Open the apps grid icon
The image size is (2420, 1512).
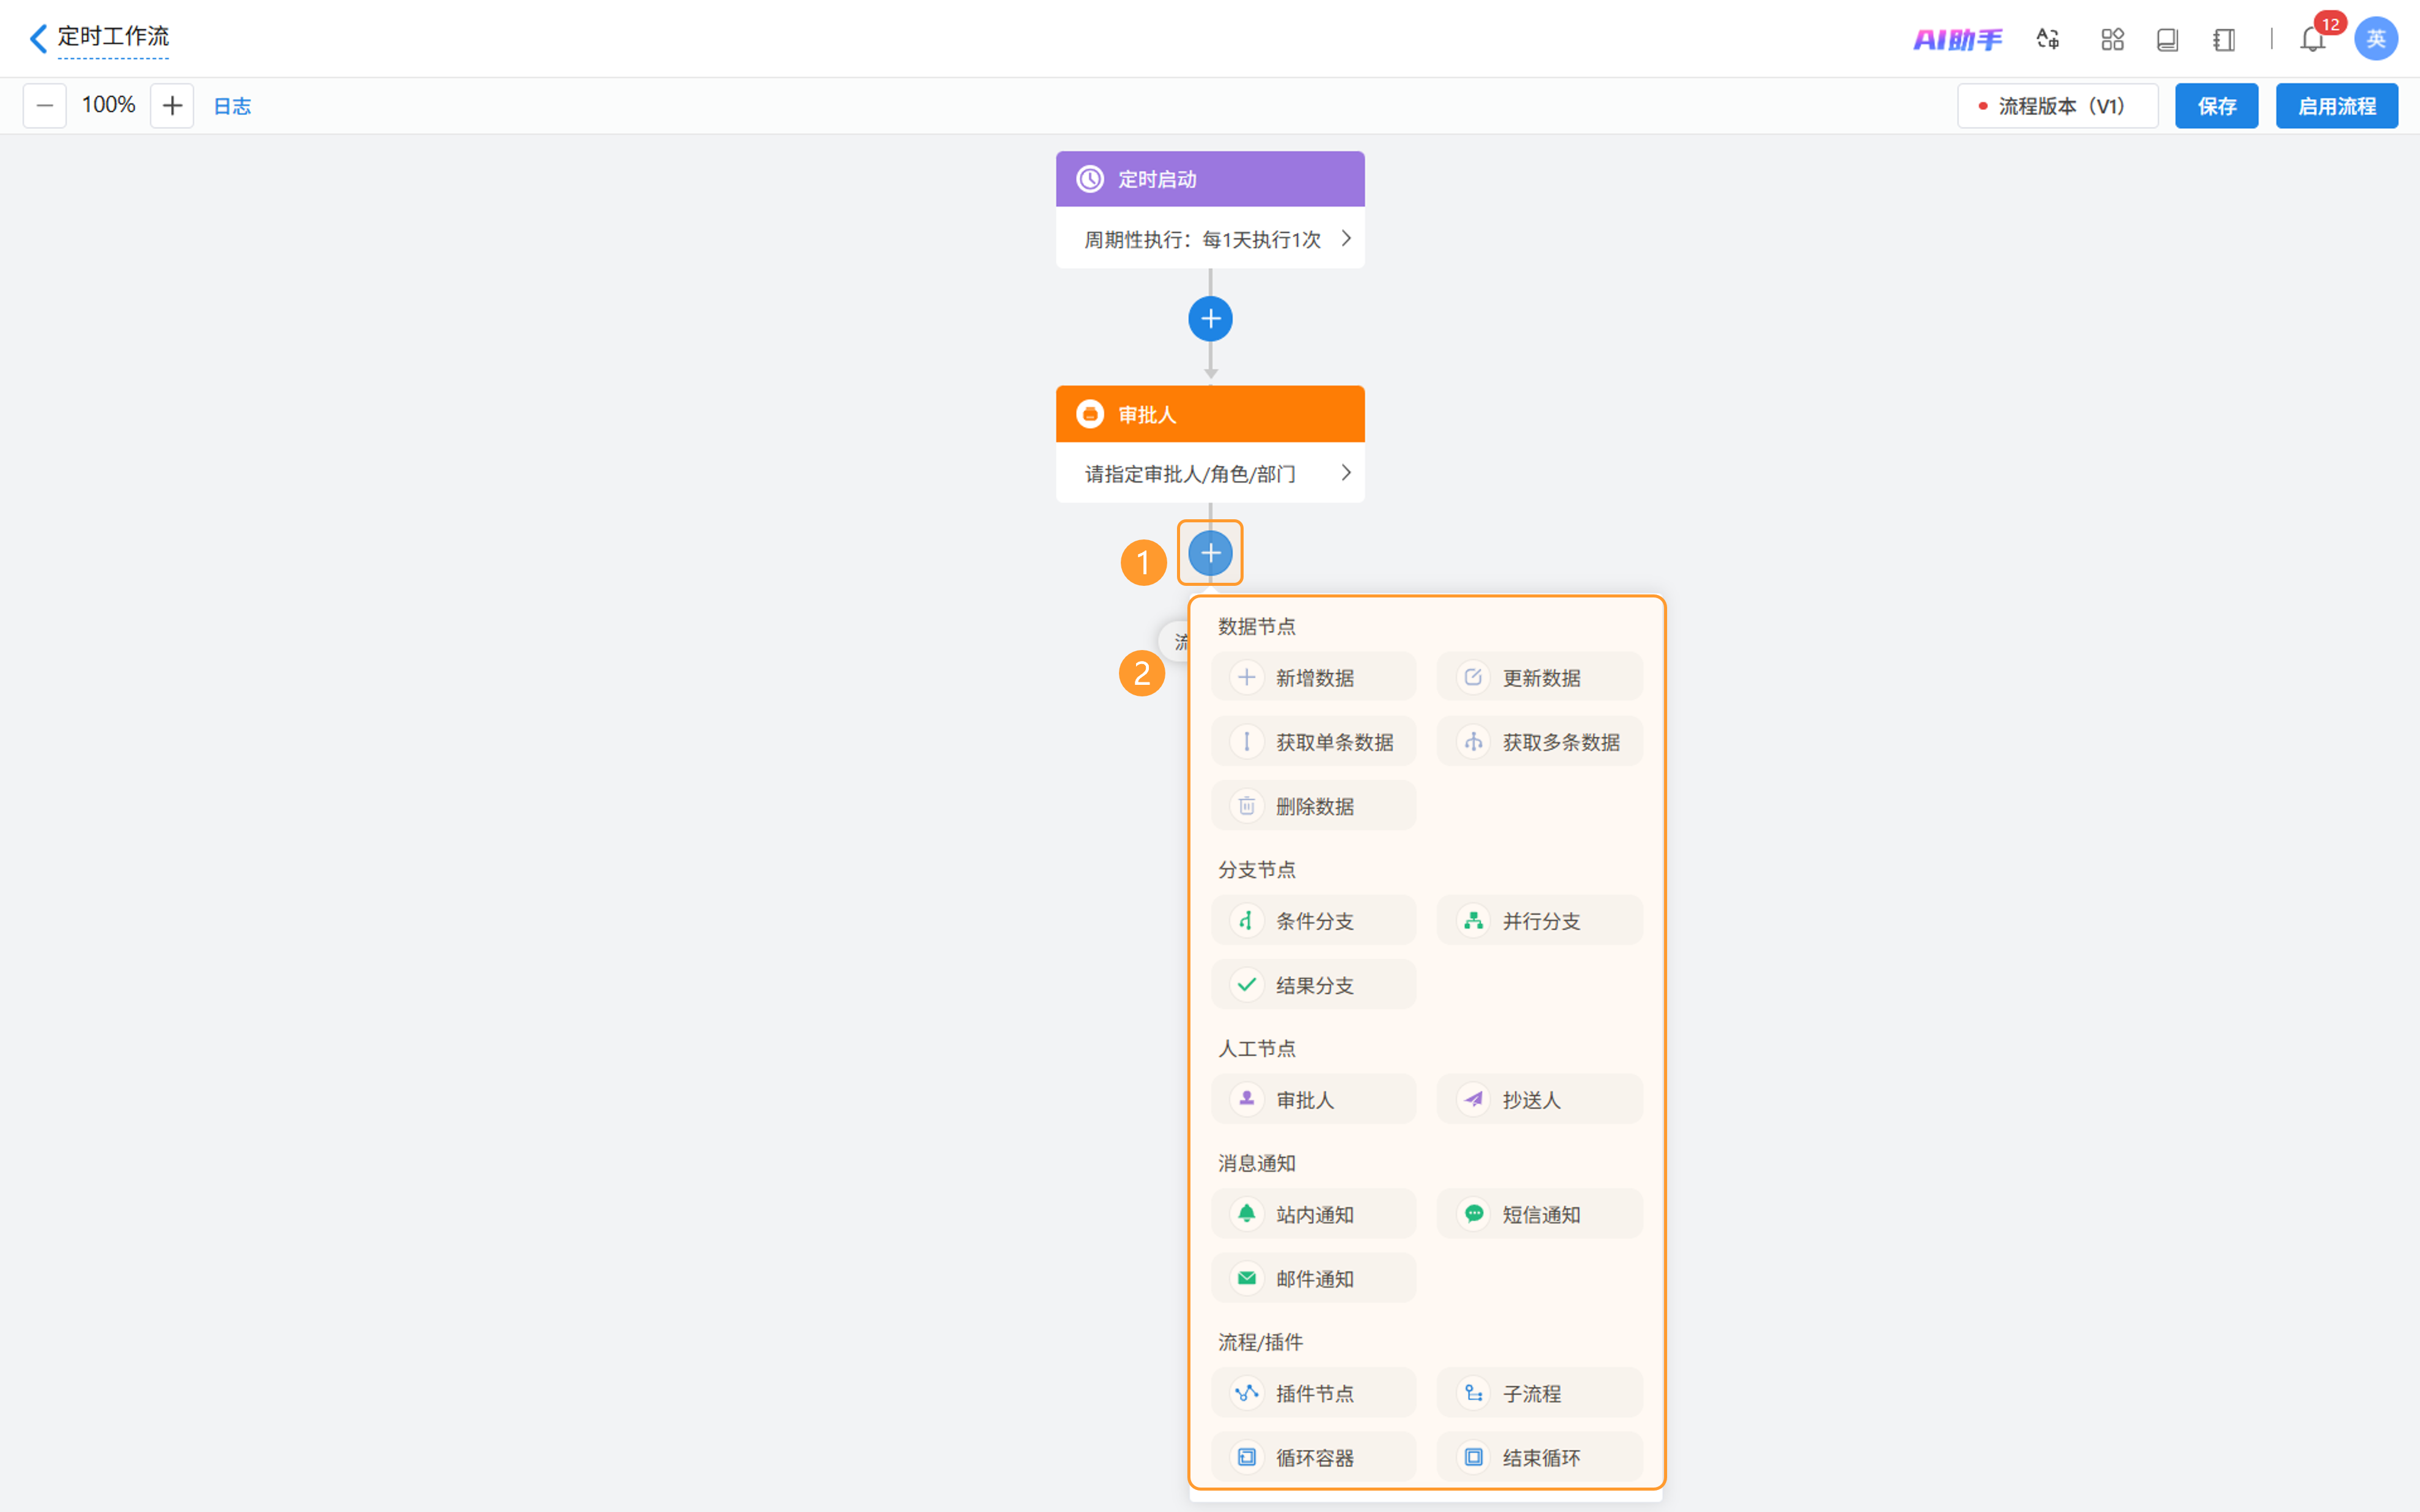(x=2112, y=39)
